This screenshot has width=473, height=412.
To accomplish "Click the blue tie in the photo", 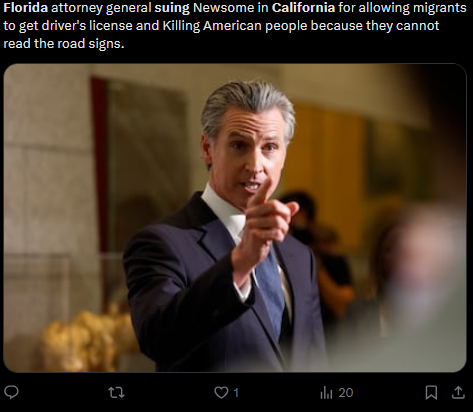I will [271, 290].
